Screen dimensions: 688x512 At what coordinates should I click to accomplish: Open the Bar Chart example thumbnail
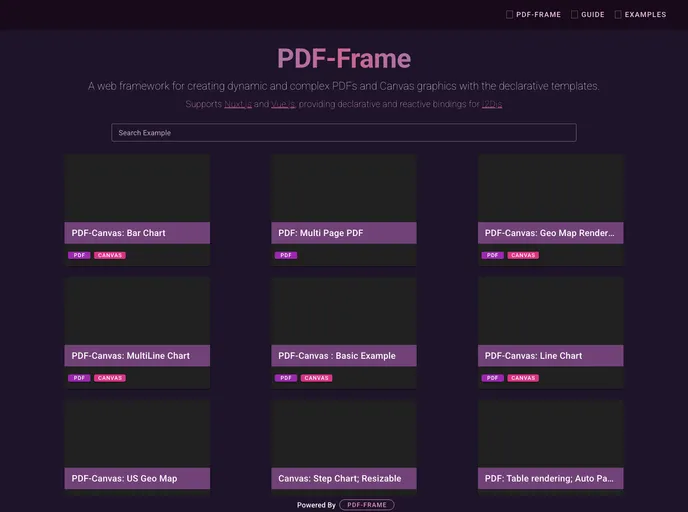137,188
